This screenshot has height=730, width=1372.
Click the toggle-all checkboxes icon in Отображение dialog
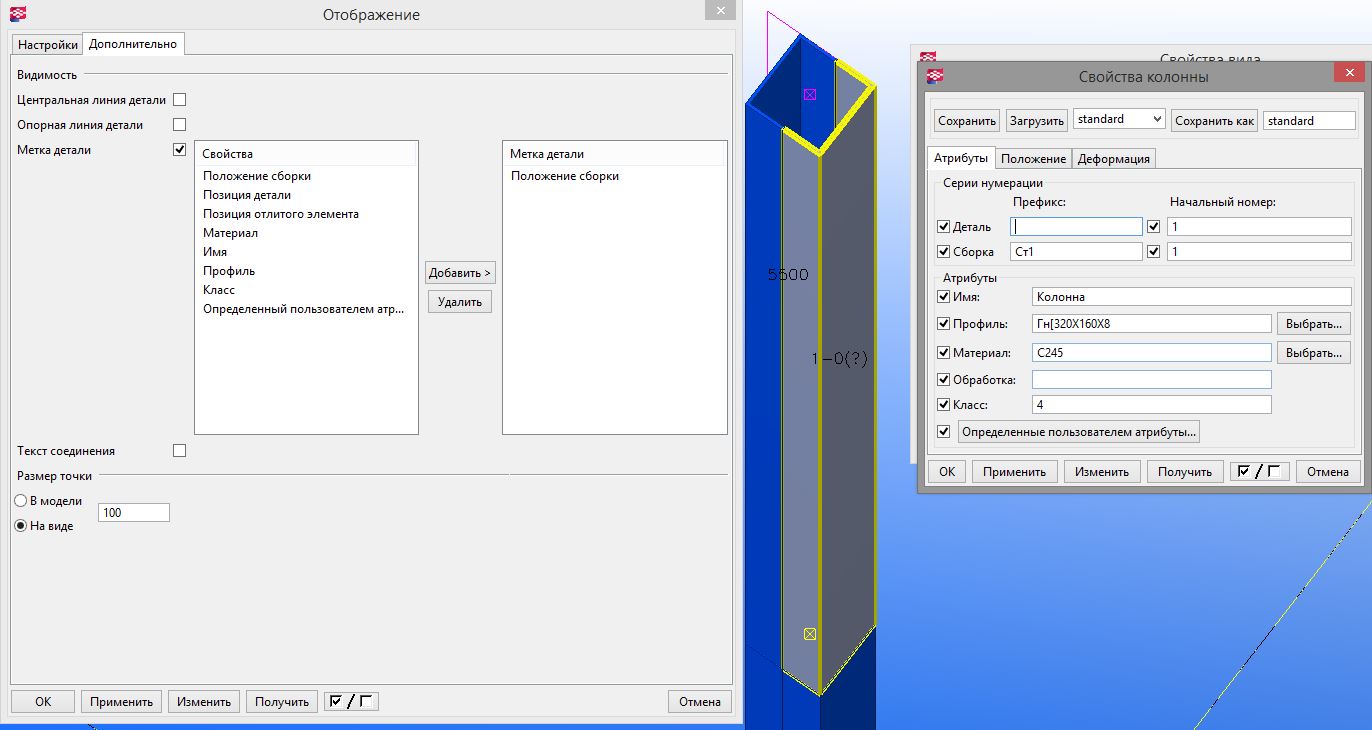click(351, 702)
